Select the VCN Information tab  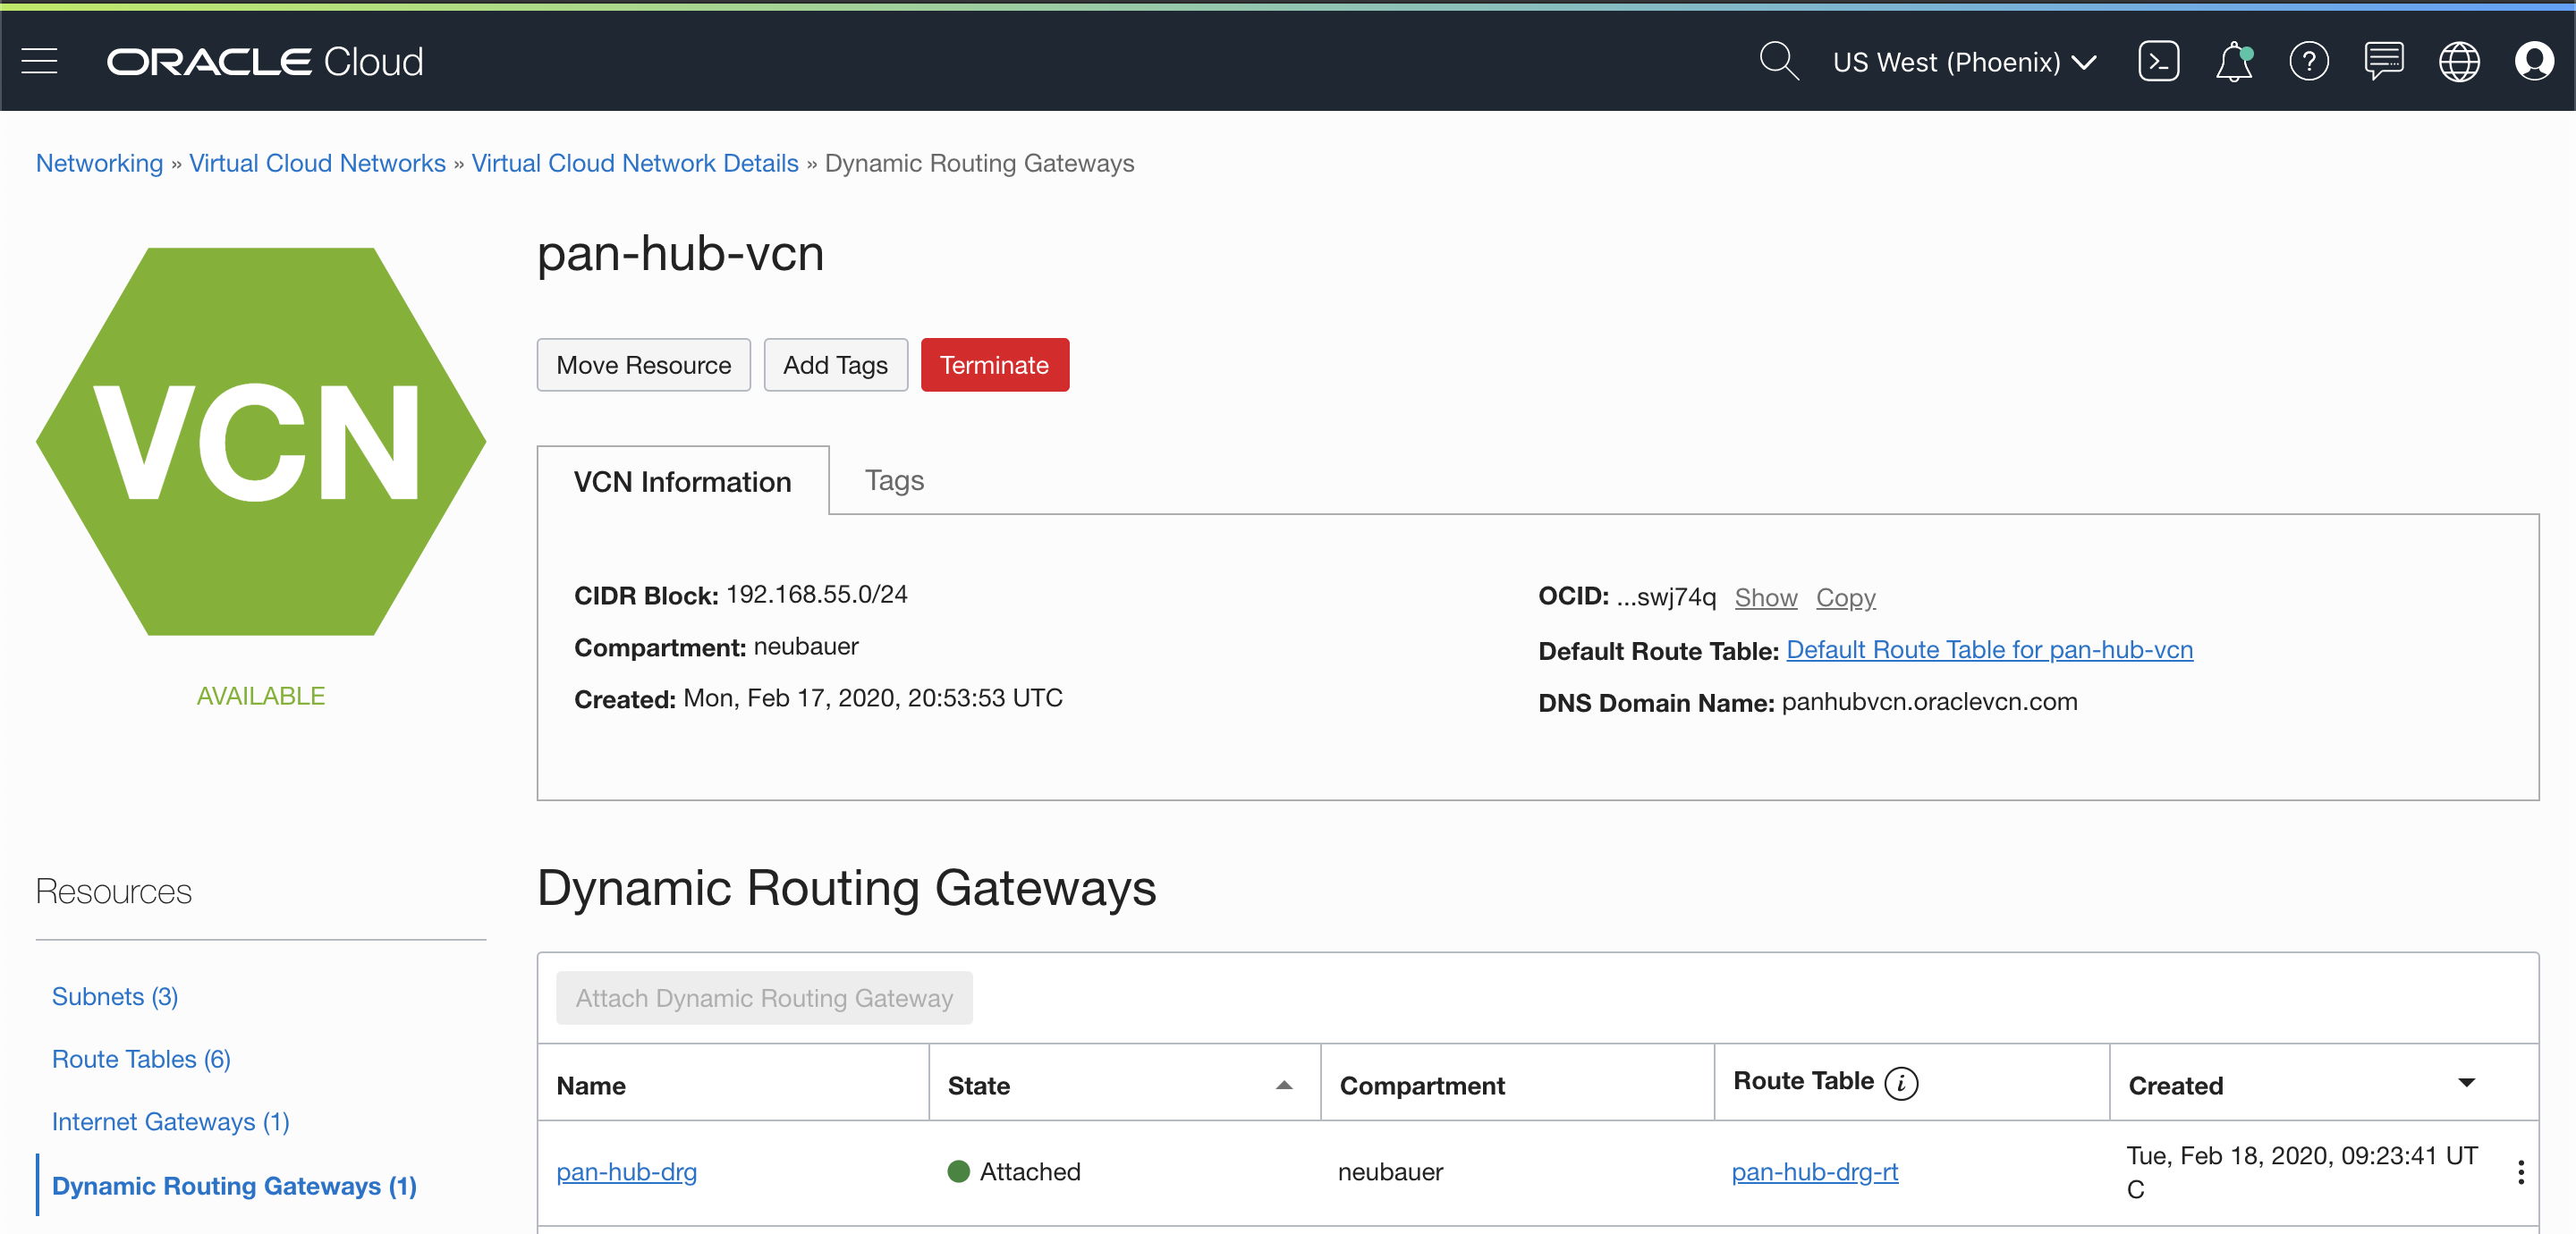tap(682, 482)
